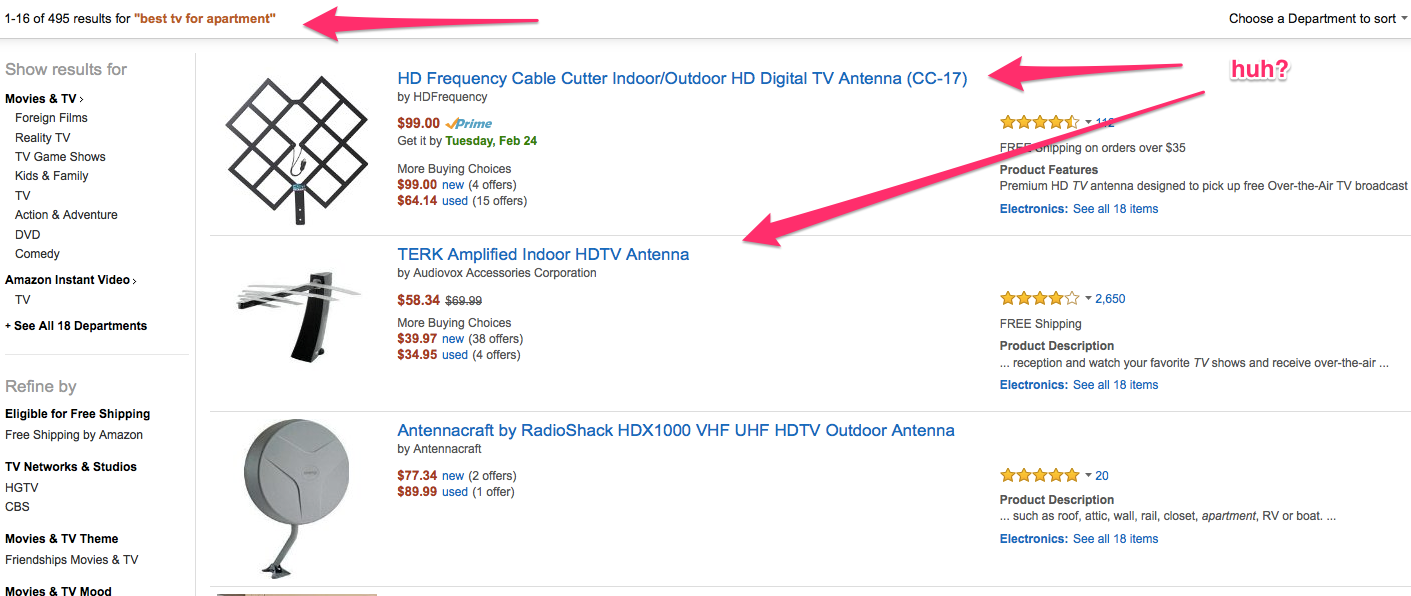The image size is (1411, 596).
Task: Expand See All 18 Departments
Action: (76, 326)
